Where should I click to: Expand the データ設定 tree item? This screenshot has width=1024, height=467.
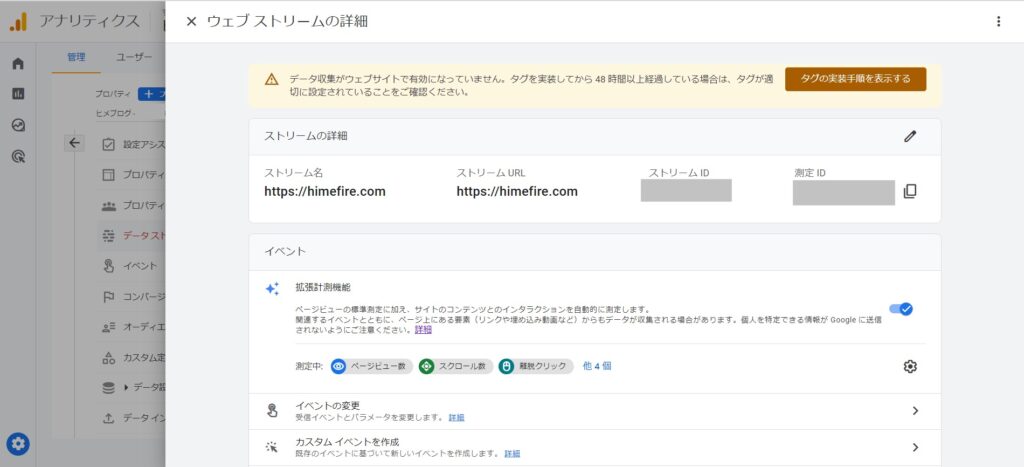pyautogui.click(x=126, y=387)
